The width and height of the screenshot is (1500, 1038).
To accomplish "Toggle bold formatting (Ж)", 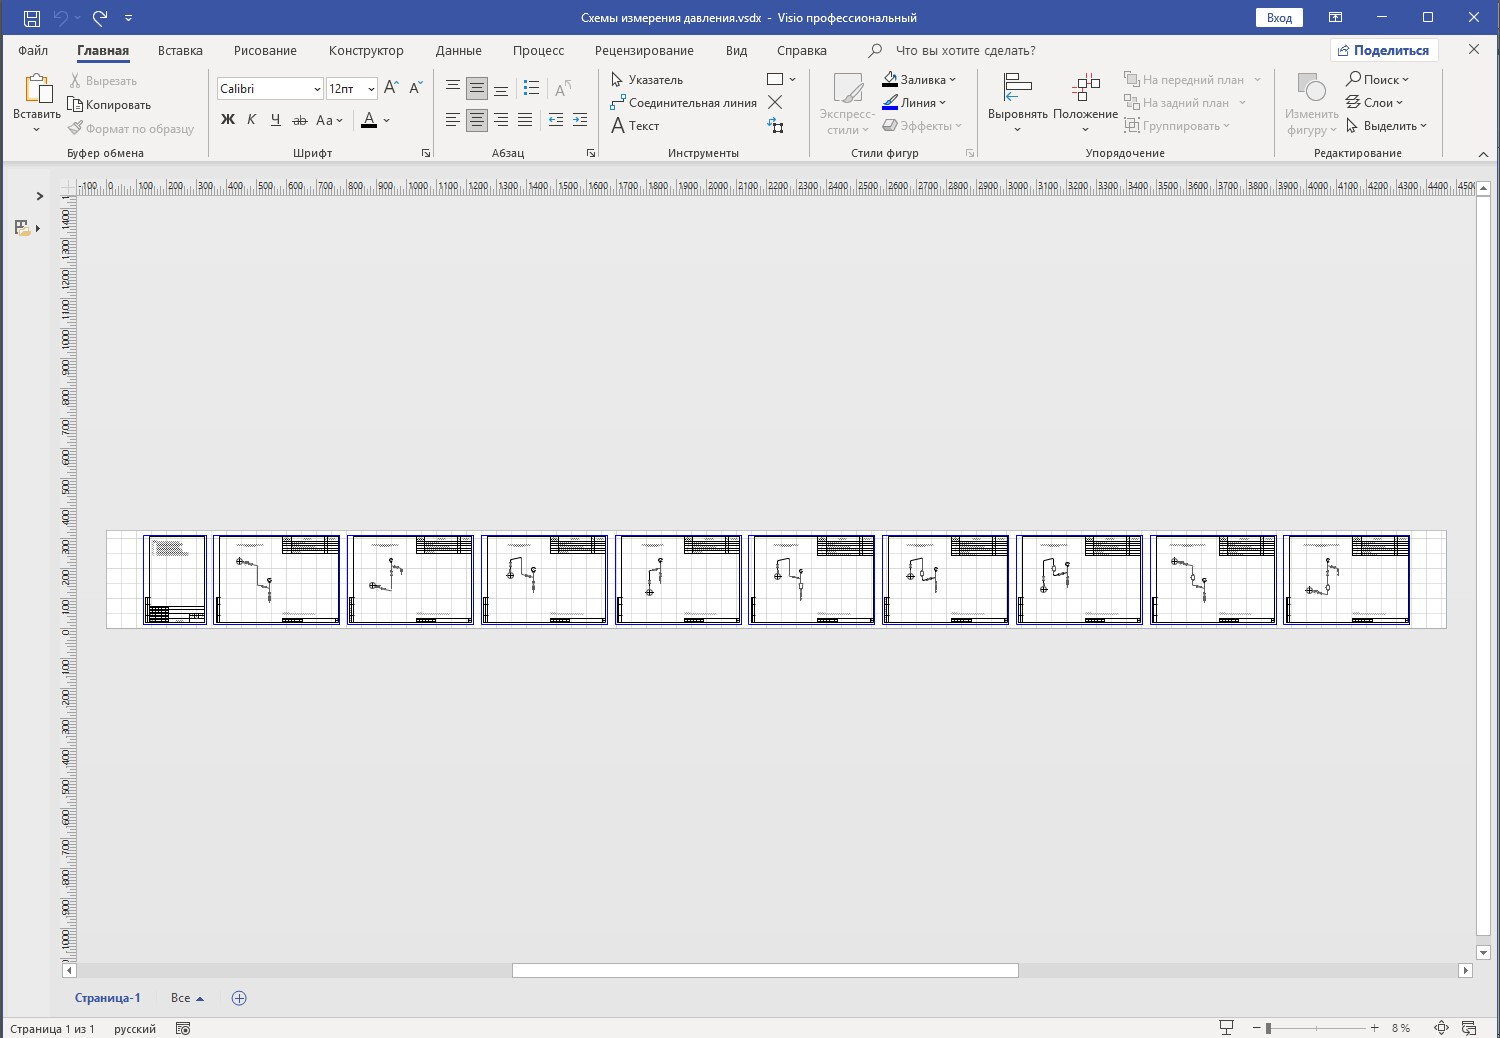I will pos(228,120).
